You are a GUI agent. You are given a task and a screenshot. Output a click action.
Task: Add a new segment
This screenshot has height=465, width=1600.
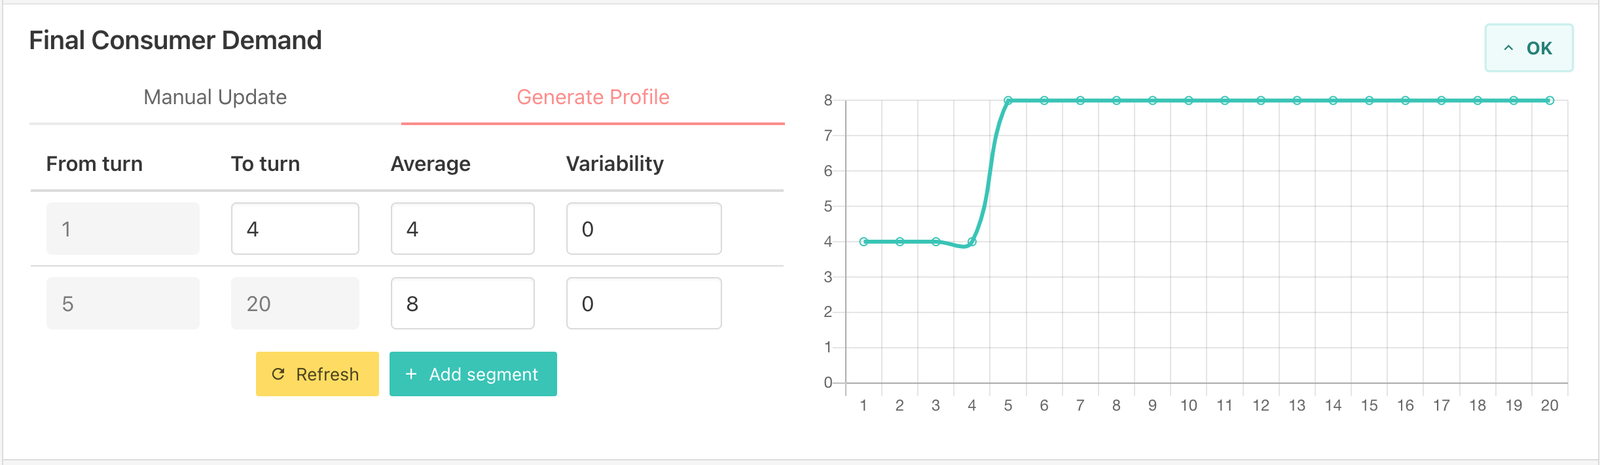click(x=473, y=374)
